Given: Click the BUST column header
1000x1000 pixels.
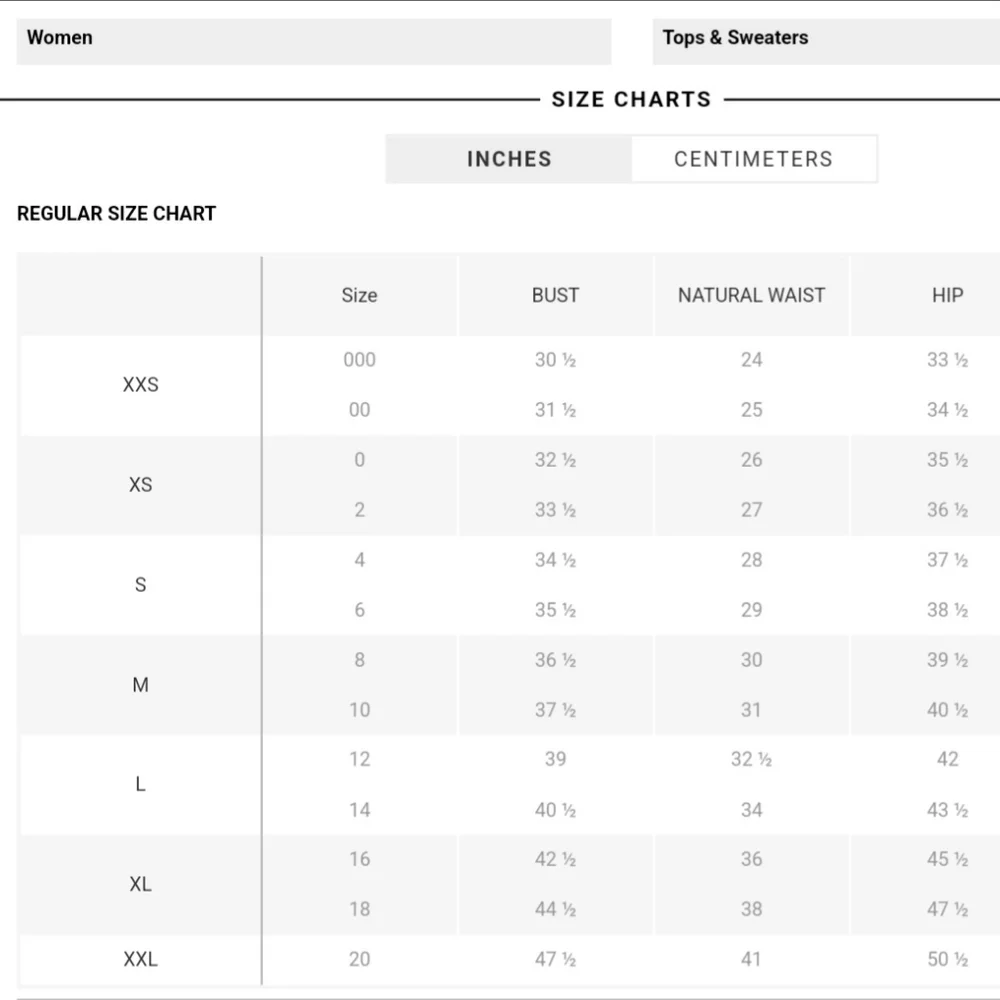Looking at the screenshot, I should click(x=555, y=295).
